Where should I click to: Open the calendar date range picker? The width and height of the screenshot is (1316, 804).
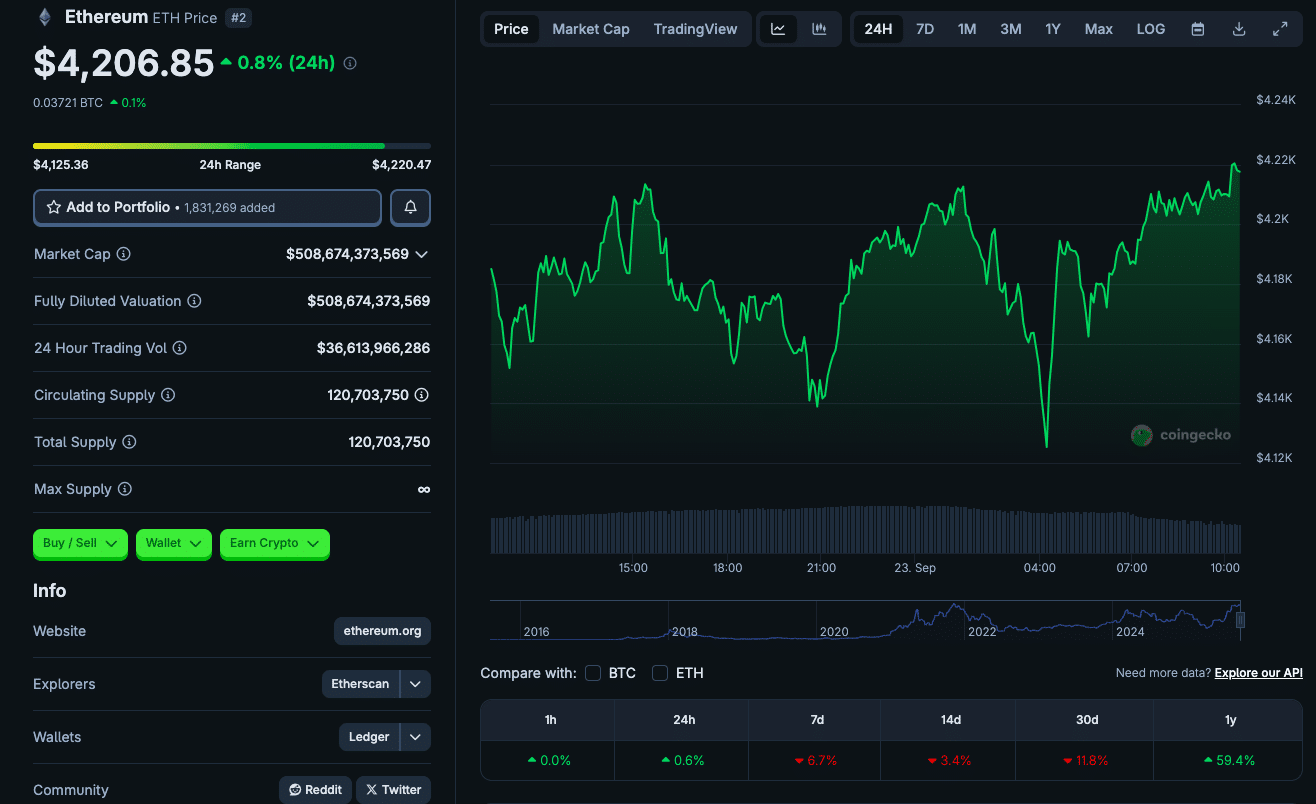pyautogui.click(x=1197, y=29)
